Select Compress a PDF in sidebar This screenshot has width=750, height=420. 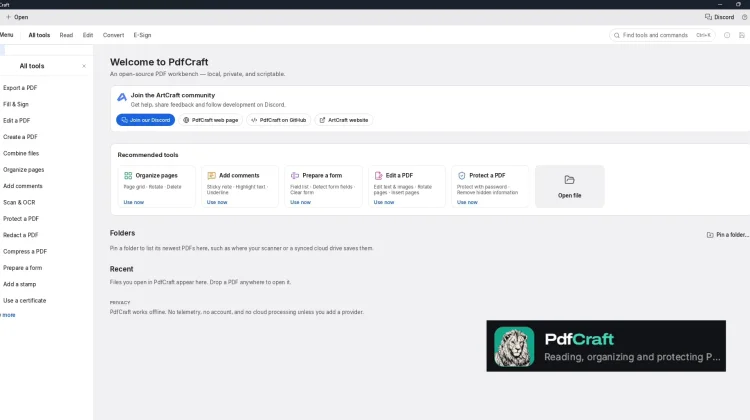pyautogui.click(x=25, y=252)
